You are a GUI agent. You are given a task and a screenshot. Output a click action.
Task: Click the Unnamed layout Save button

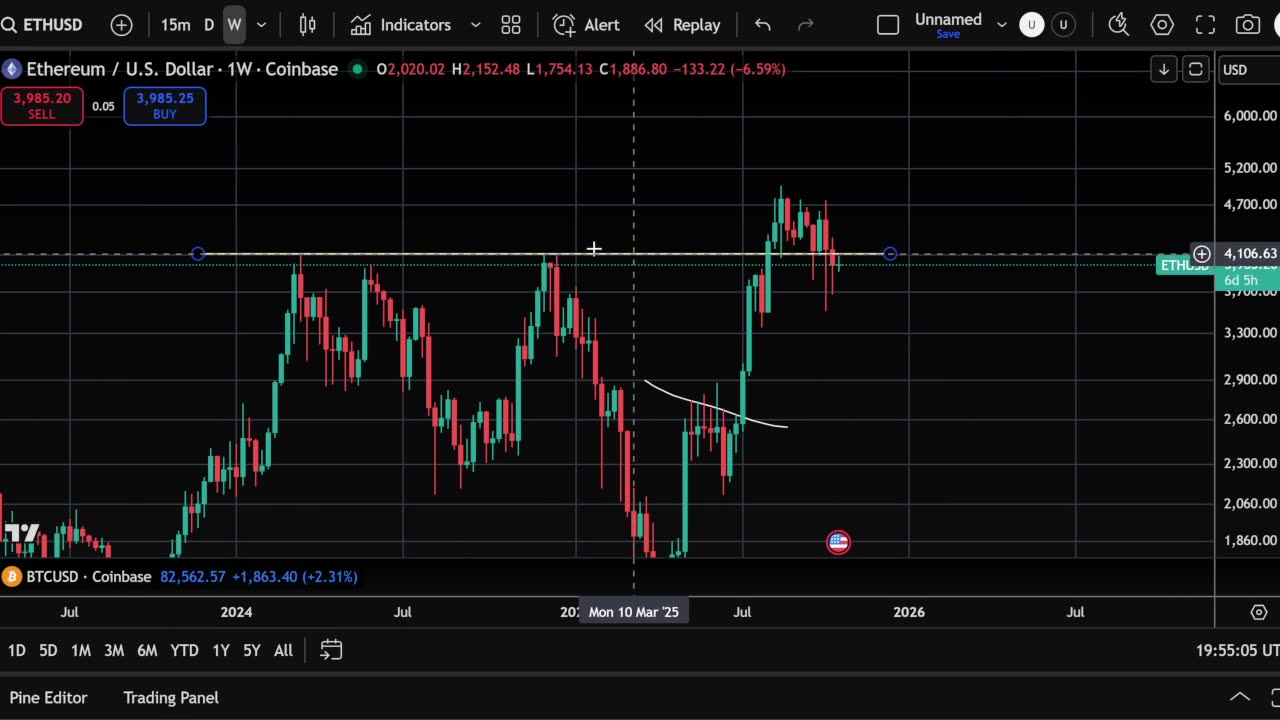coord(948,34)
